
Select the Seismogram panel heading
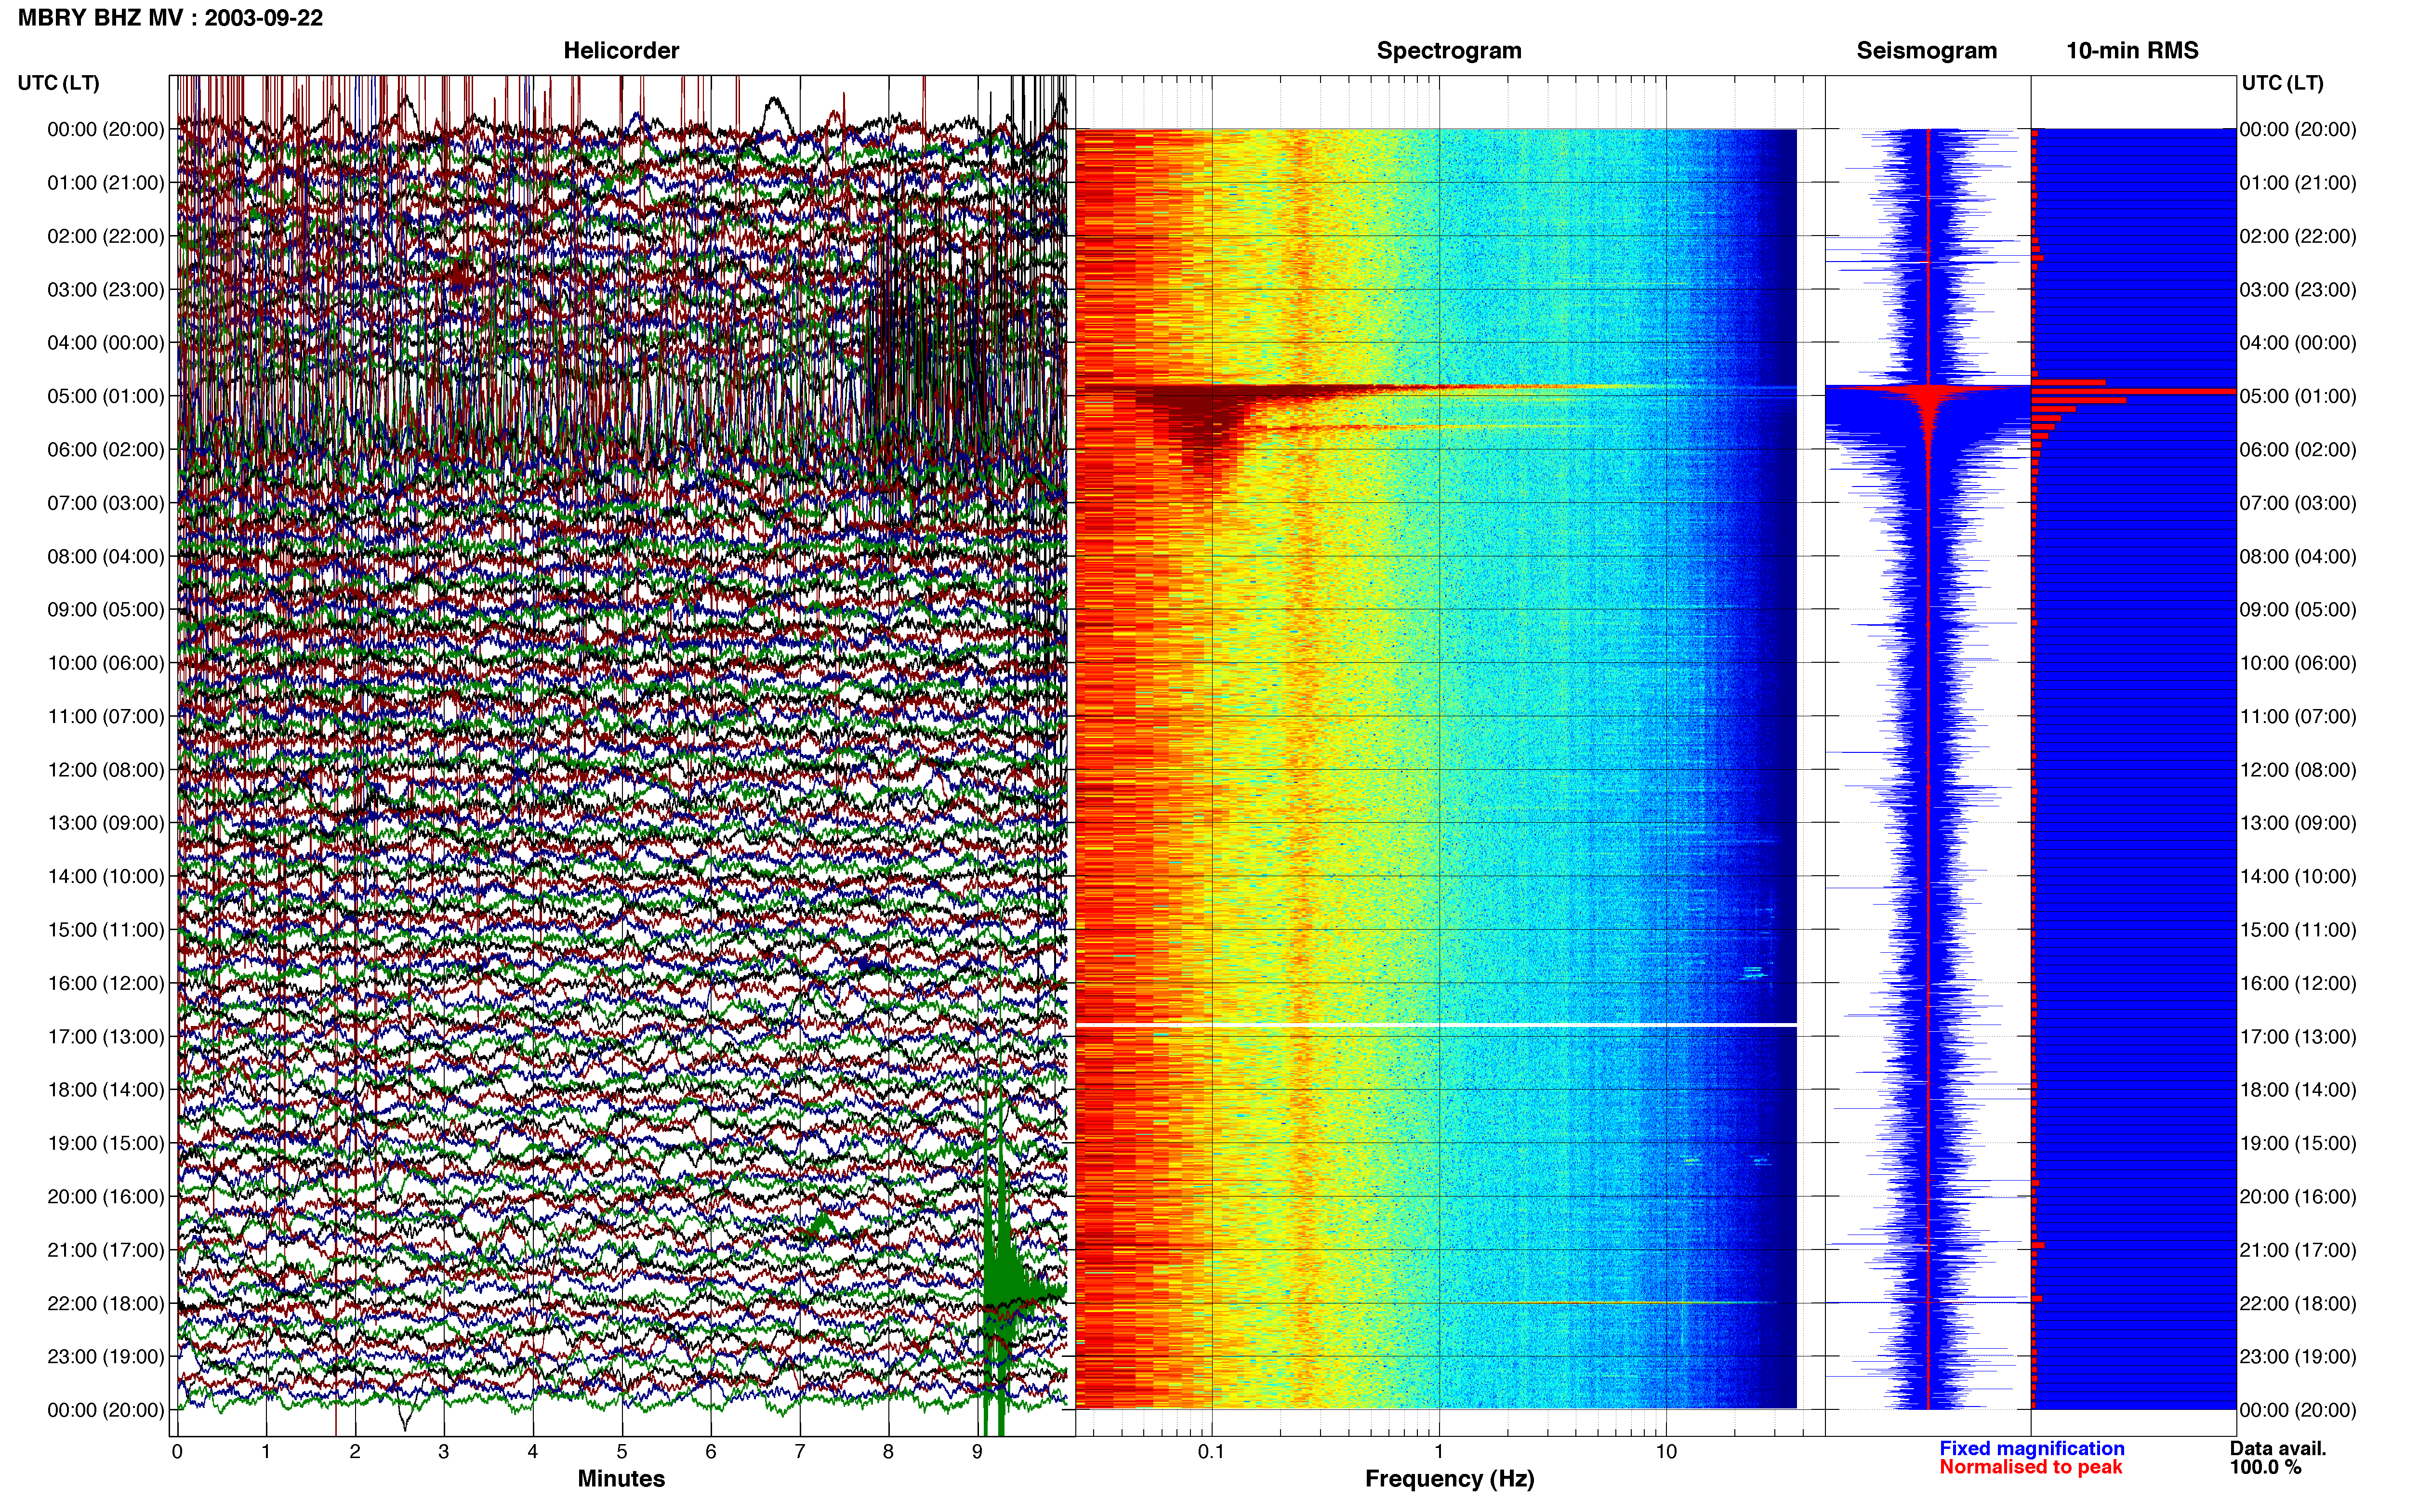(x=1927, y=51)
